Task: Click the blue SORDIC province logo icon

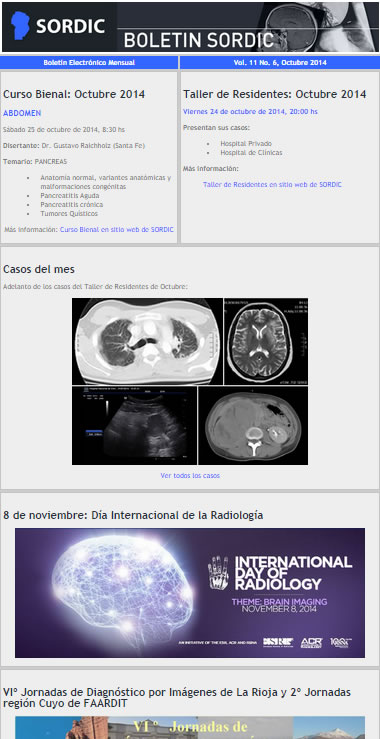Action: 20,26
